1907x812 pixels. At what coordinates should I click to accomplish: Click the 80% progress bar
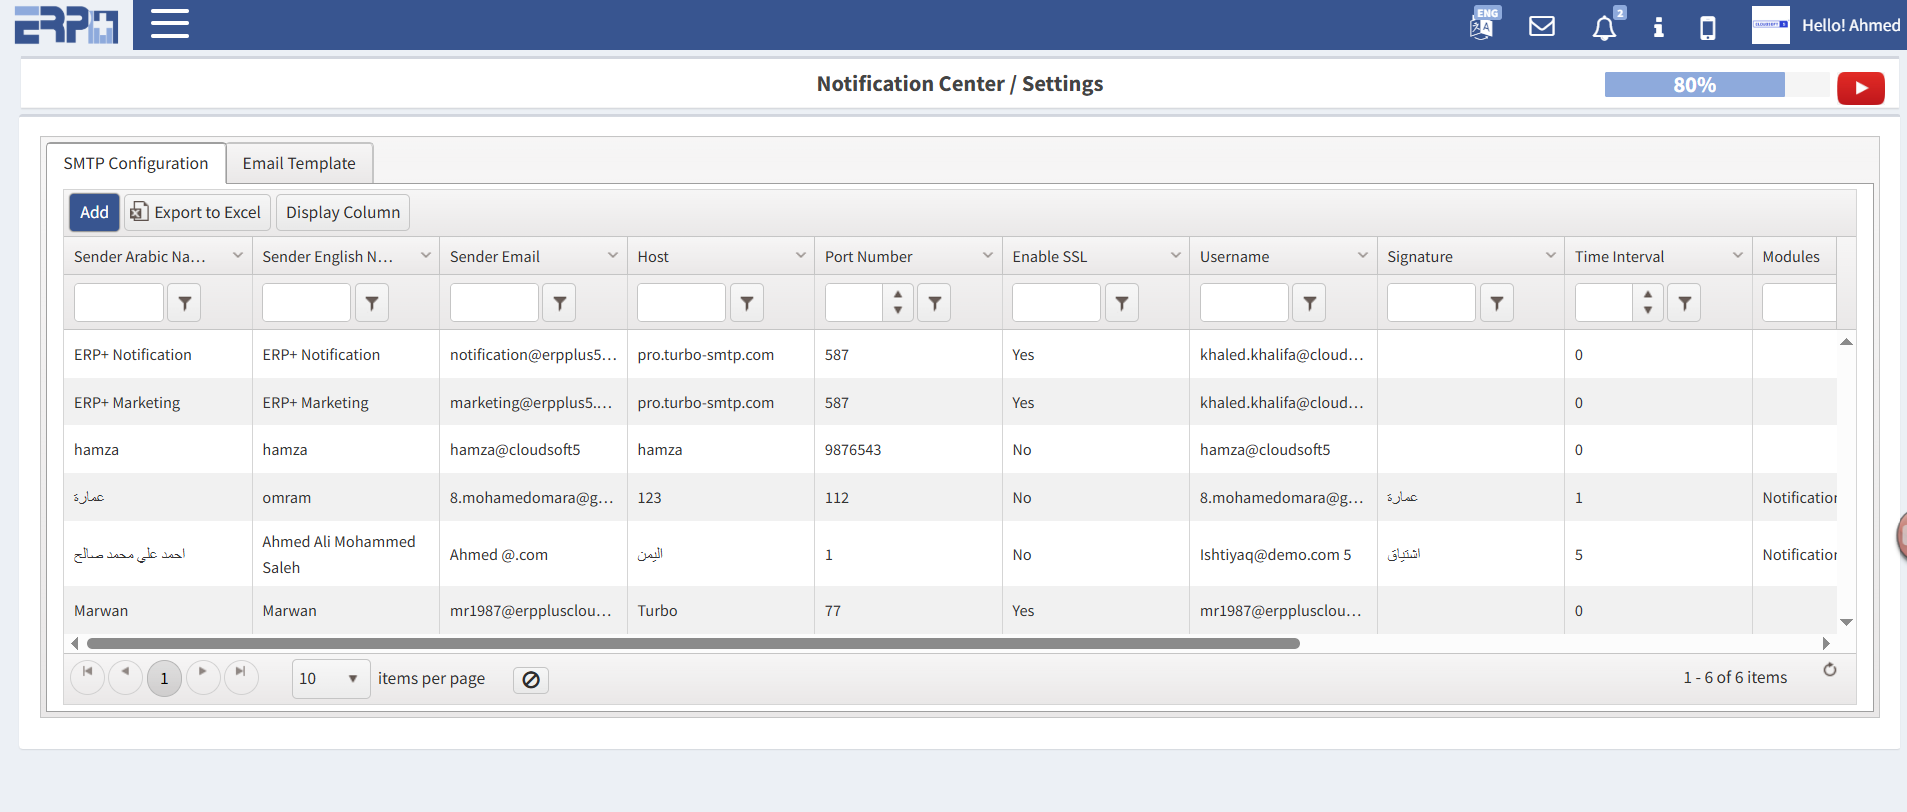[1694, 85]
